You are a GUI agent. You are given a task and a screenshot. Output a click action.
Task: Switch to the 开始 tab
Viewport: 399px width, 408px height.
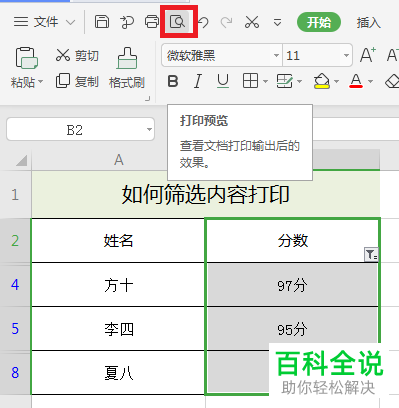[319, 22]
